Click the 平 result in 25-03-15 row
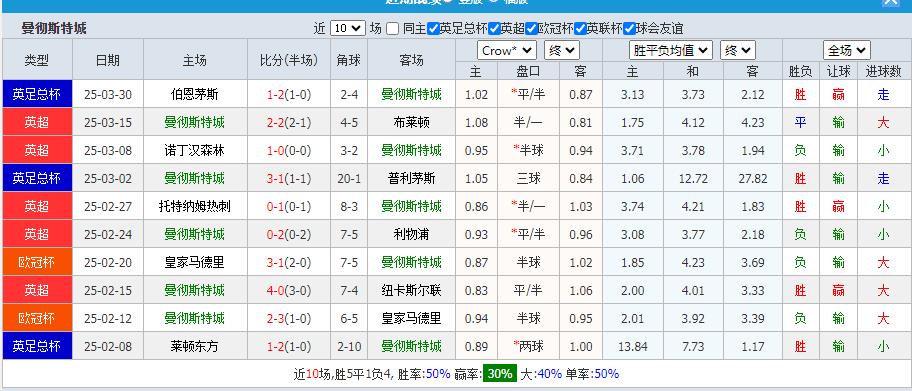912x391 pixels. (x=800, y=122)
